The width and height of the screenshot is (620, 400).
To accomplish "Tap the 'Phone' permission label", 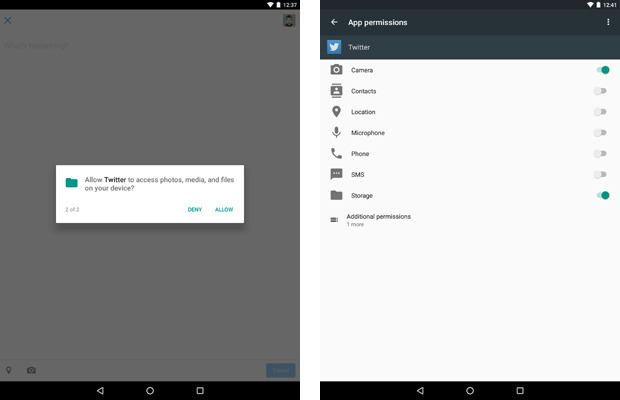I will (x=360, y=154).
